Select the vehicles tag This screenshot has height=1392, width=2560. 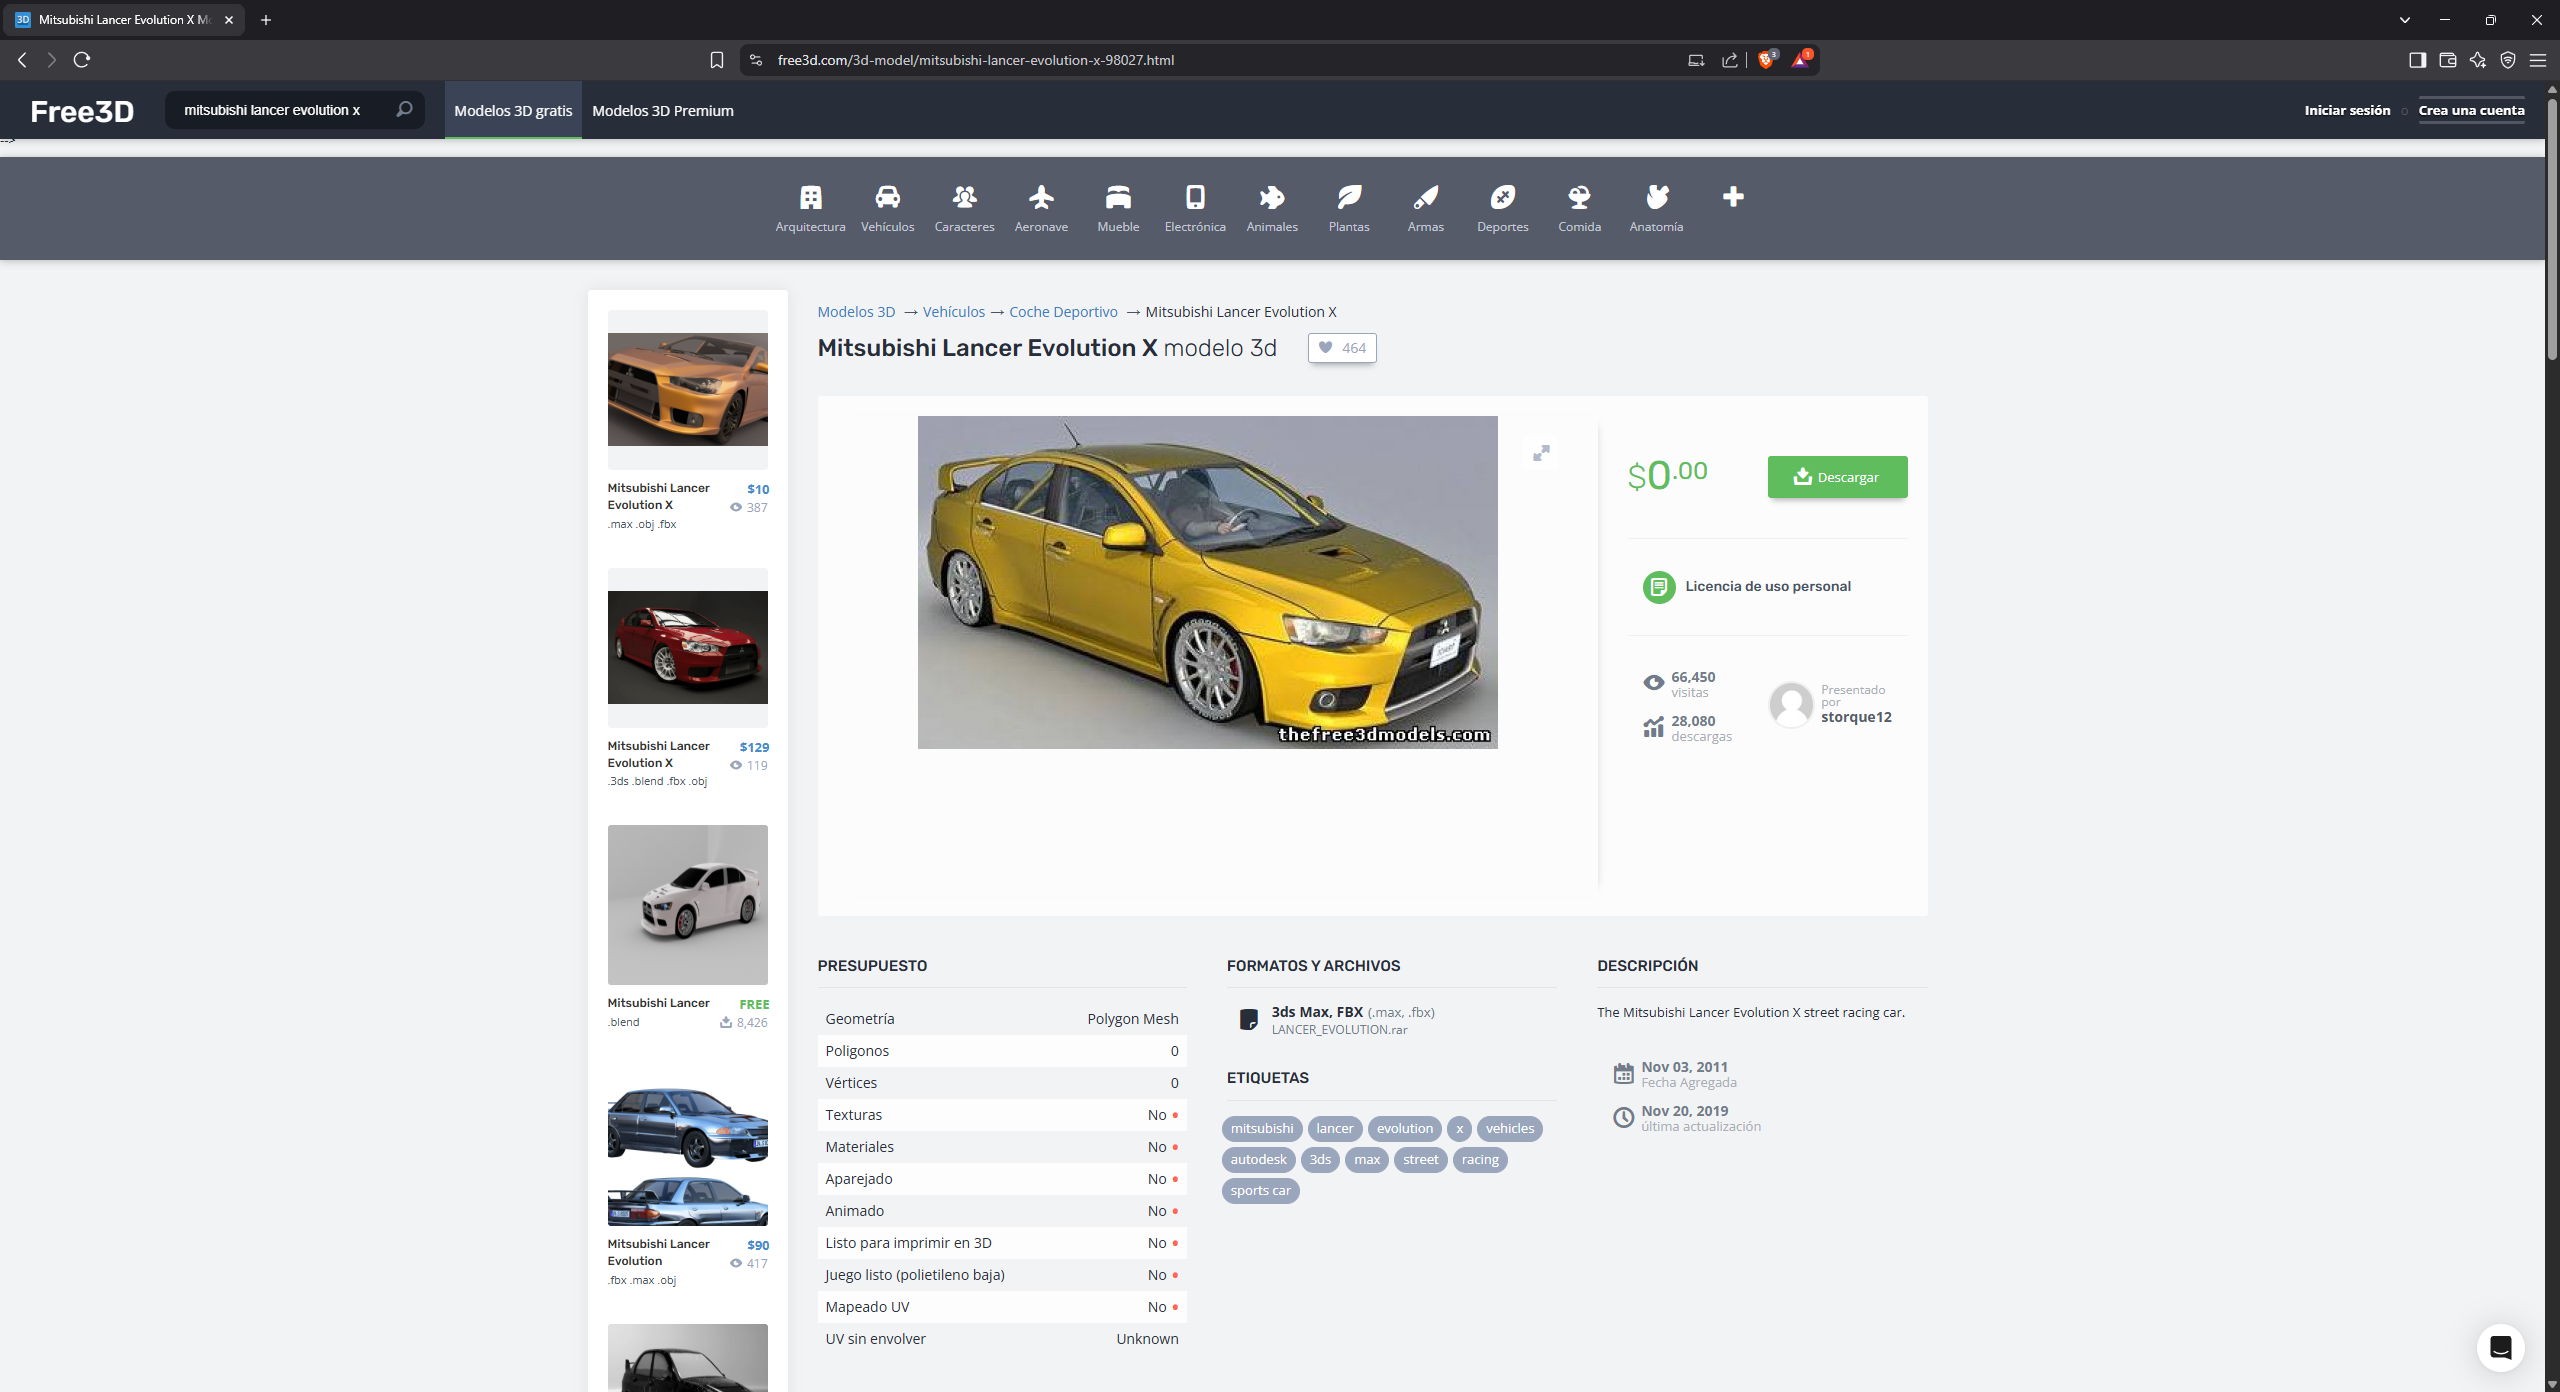(1509, 1128)
